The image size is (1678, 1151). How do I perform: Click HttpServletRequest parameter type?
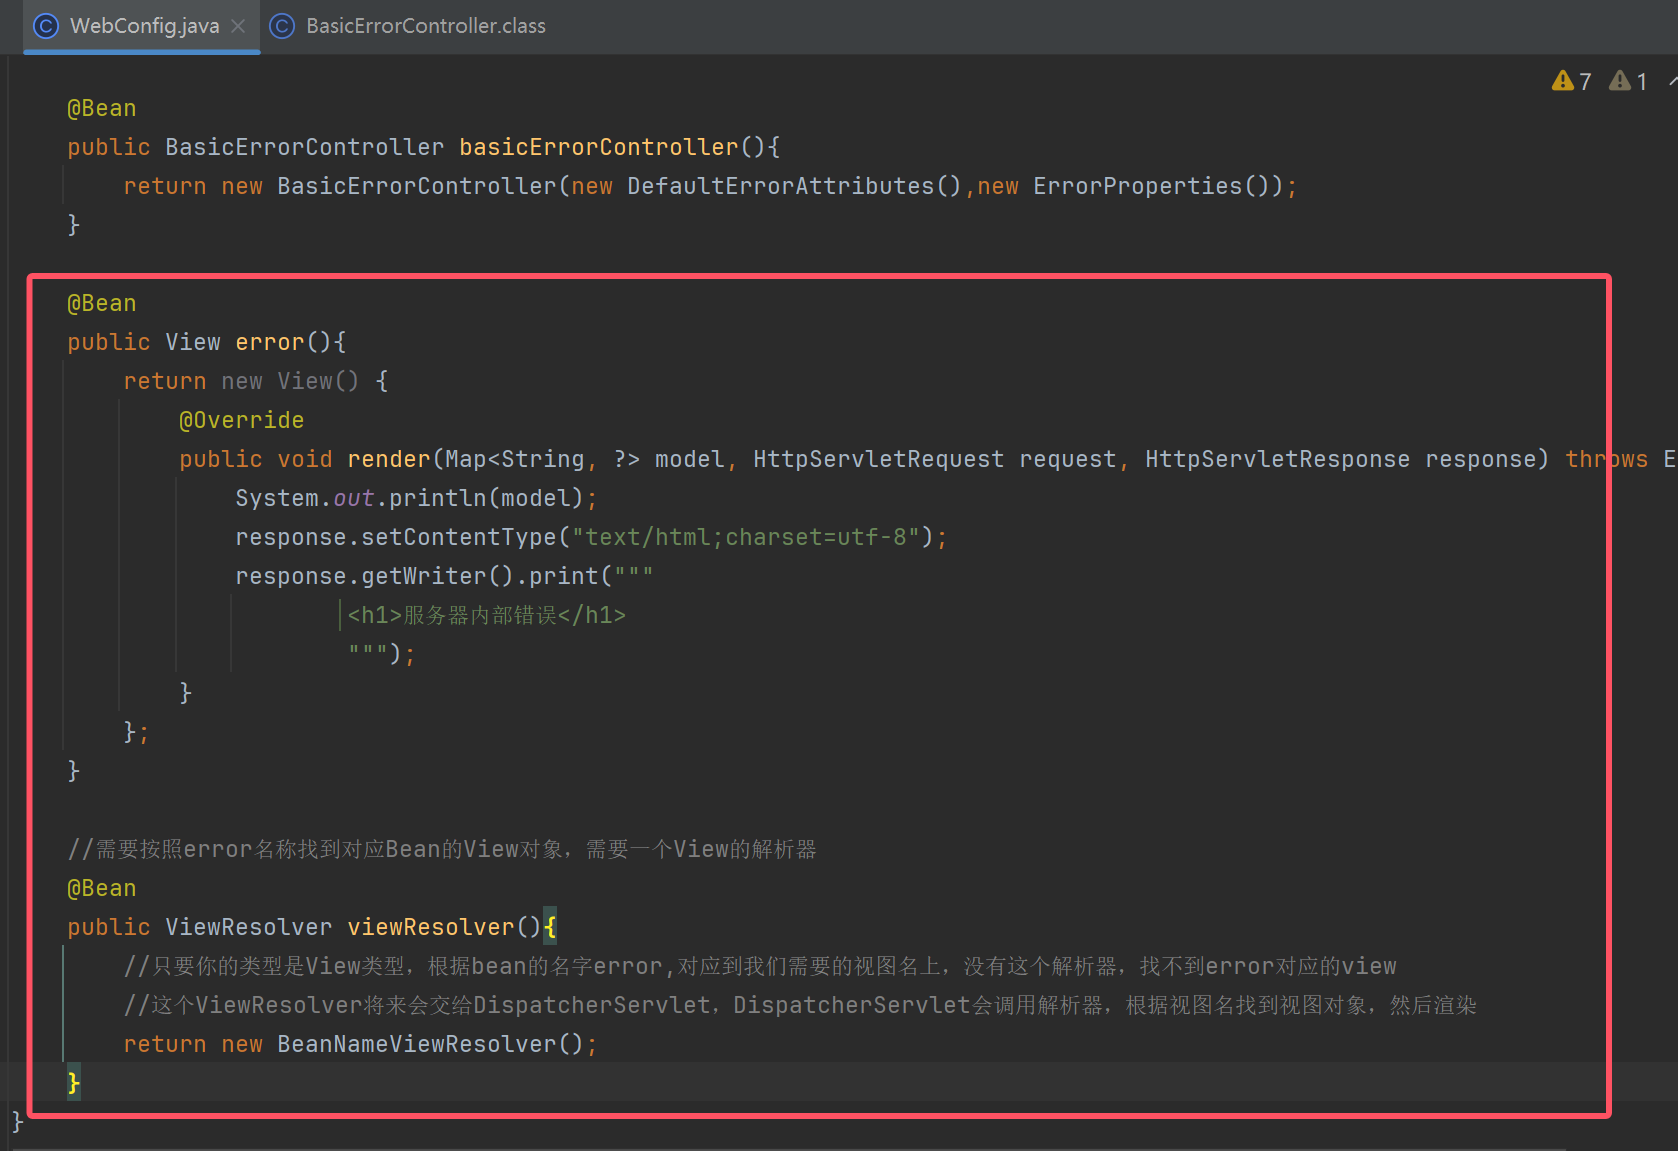(x=878, y=459)
